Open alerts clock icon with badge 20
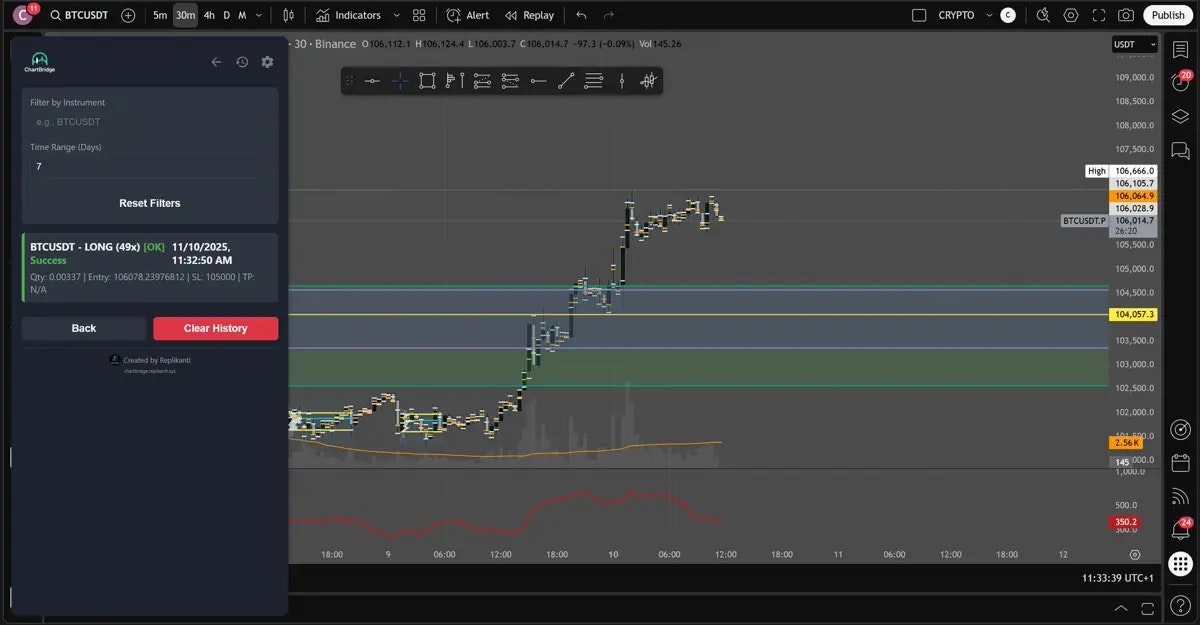Viewport: 1200px width, 625px height. click(x=1180, y=82)
